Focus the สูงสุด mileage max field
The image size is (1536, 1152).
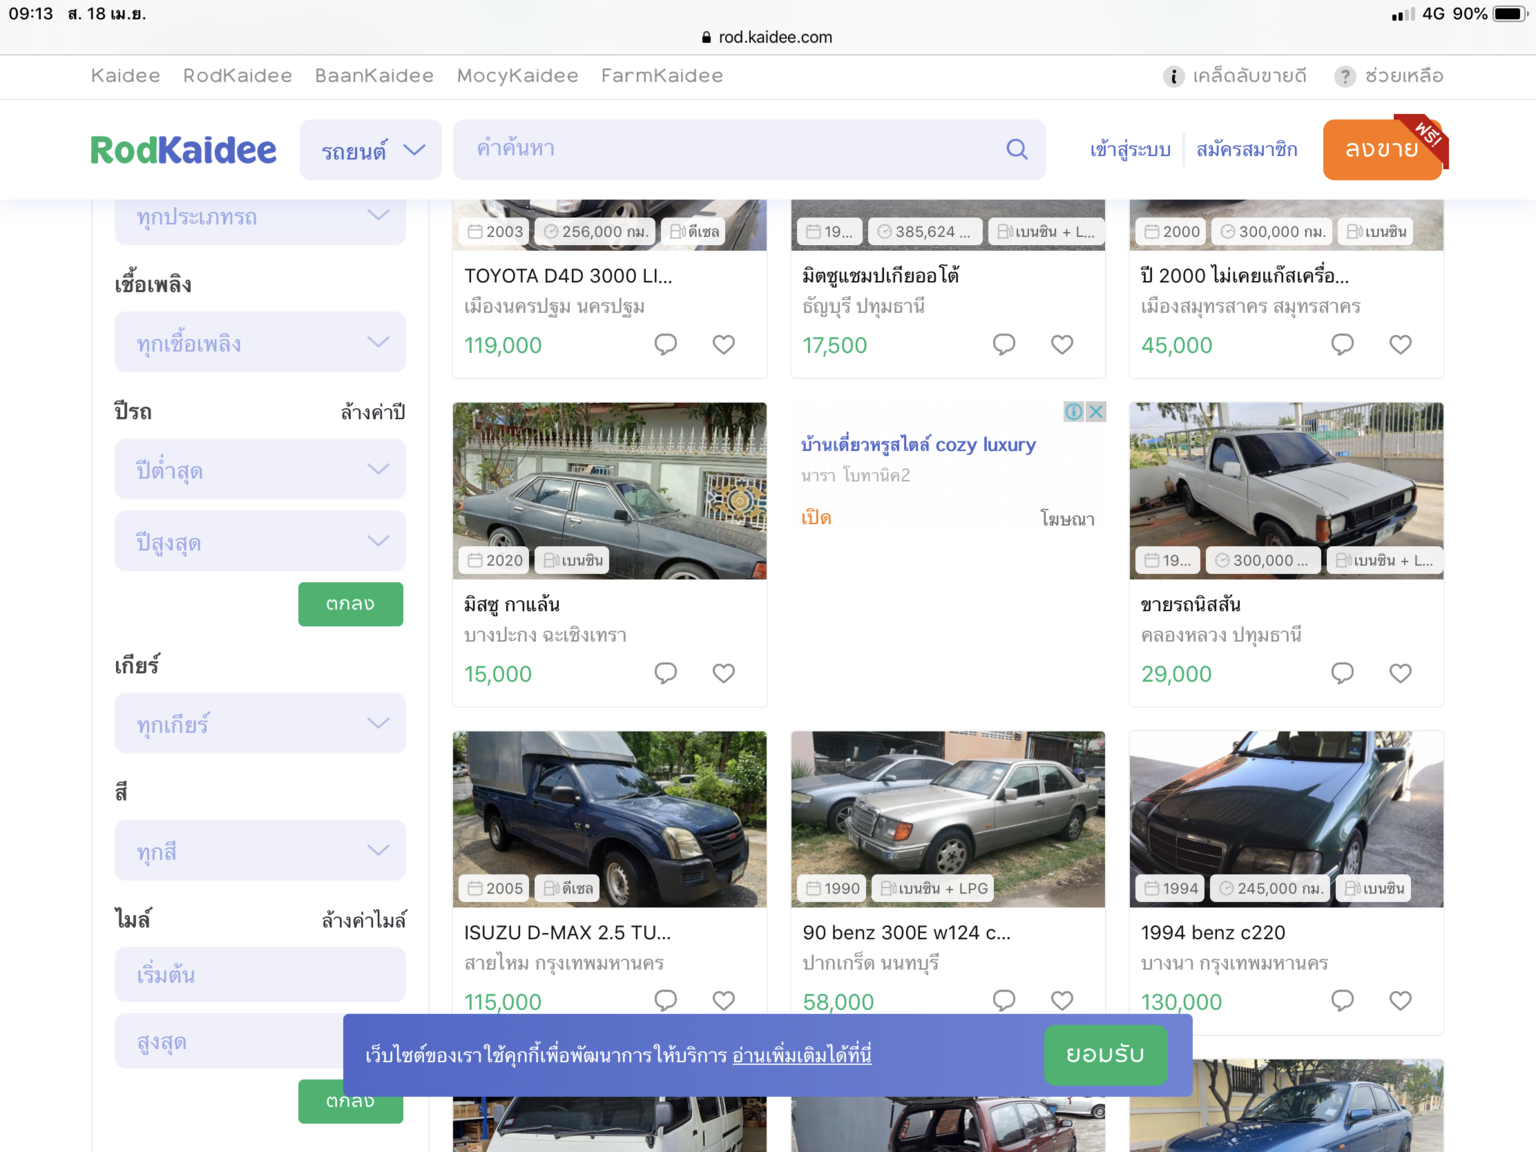coord(229,1041)
